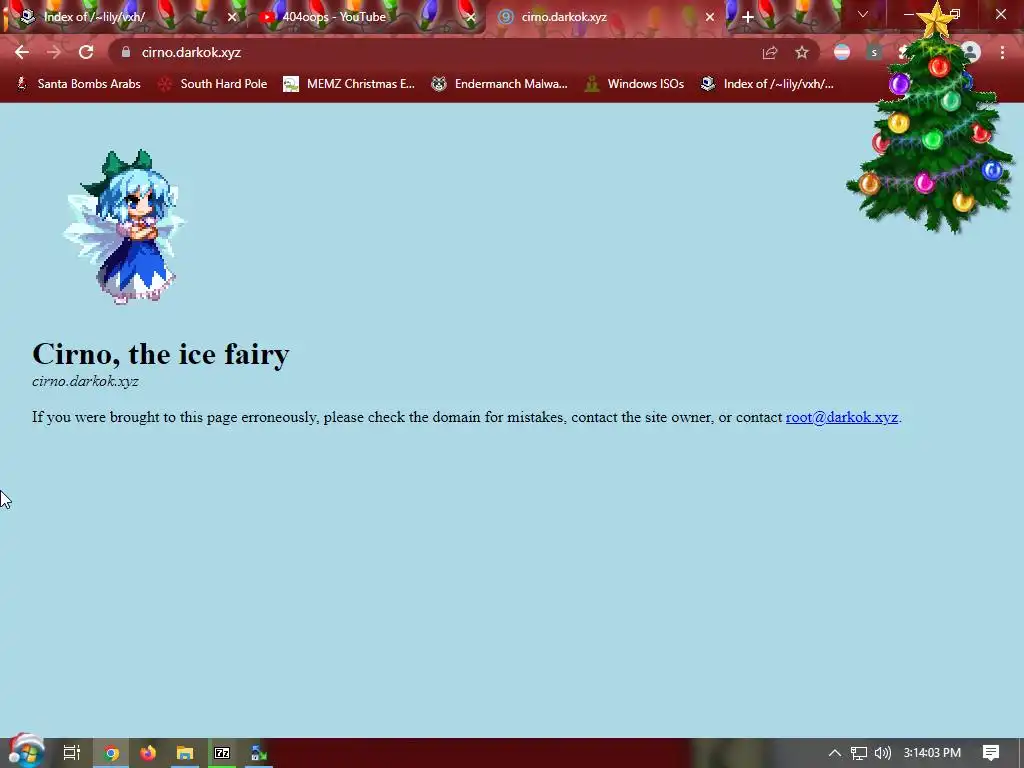Open the taskbar app next to 7-Zip
This screenshot has width=1024, height=768.
coord(259,753)
